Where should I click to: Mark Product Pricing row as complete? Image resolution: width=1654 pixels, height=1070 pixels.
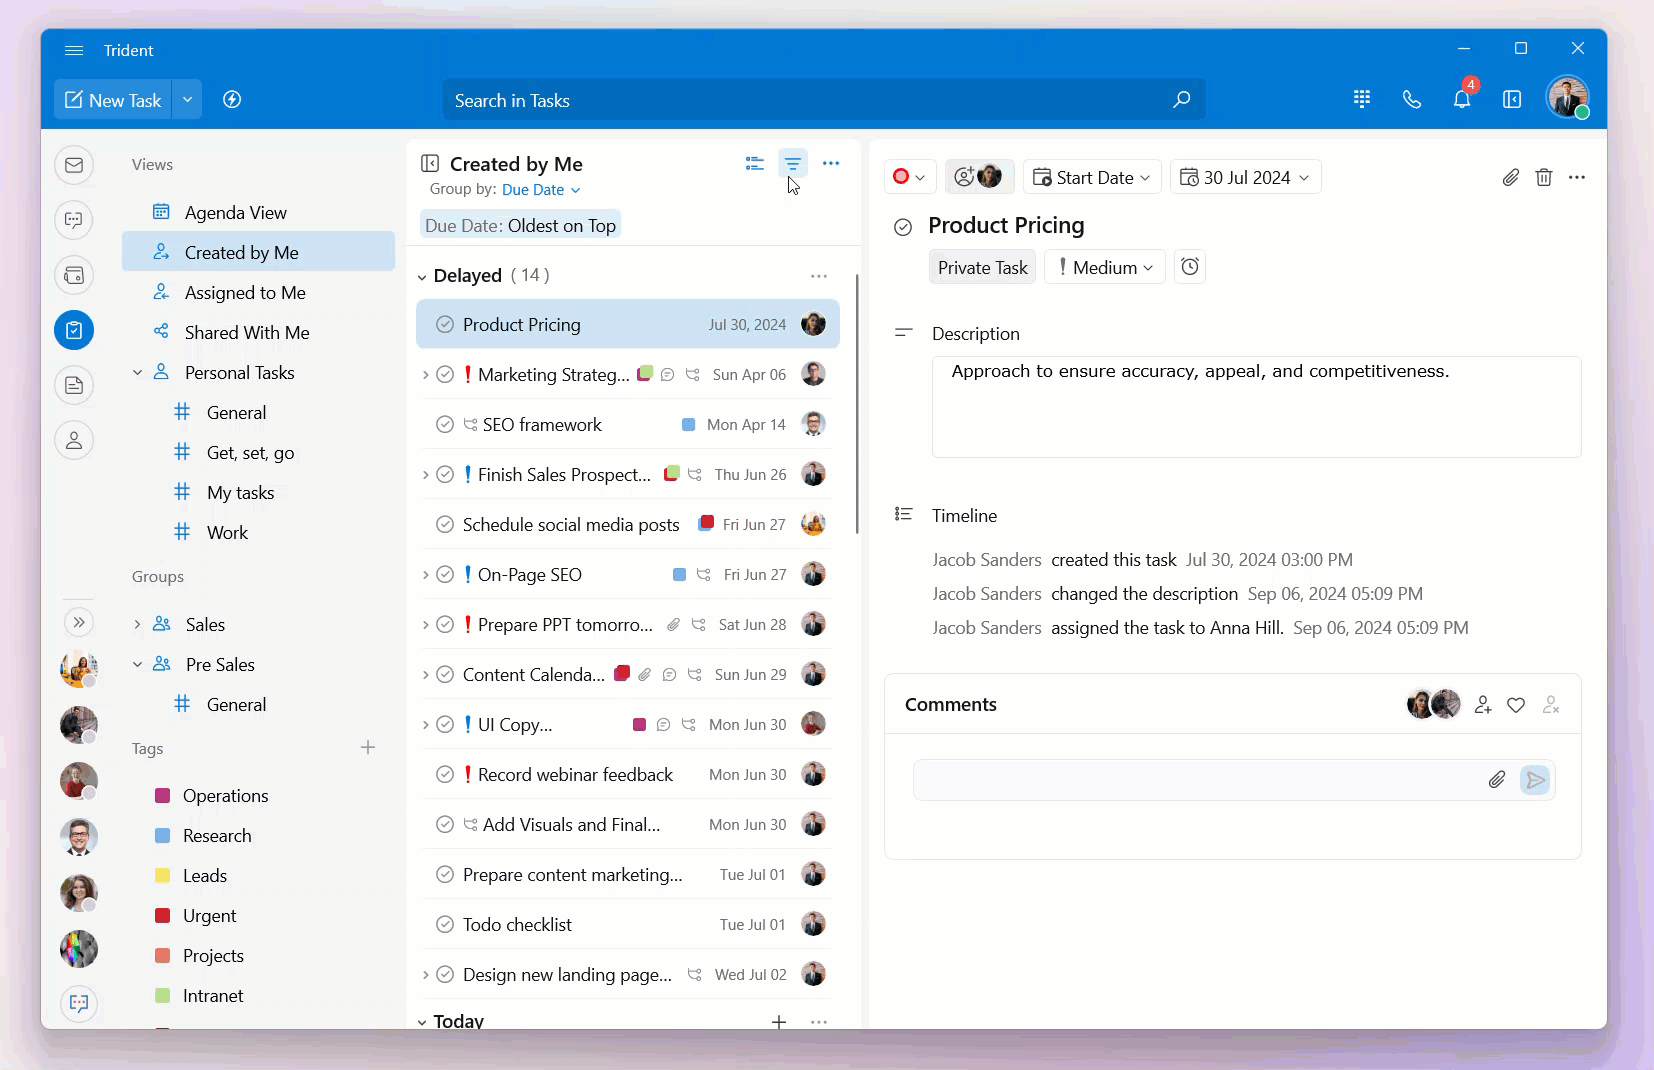(x=445, y=325)
